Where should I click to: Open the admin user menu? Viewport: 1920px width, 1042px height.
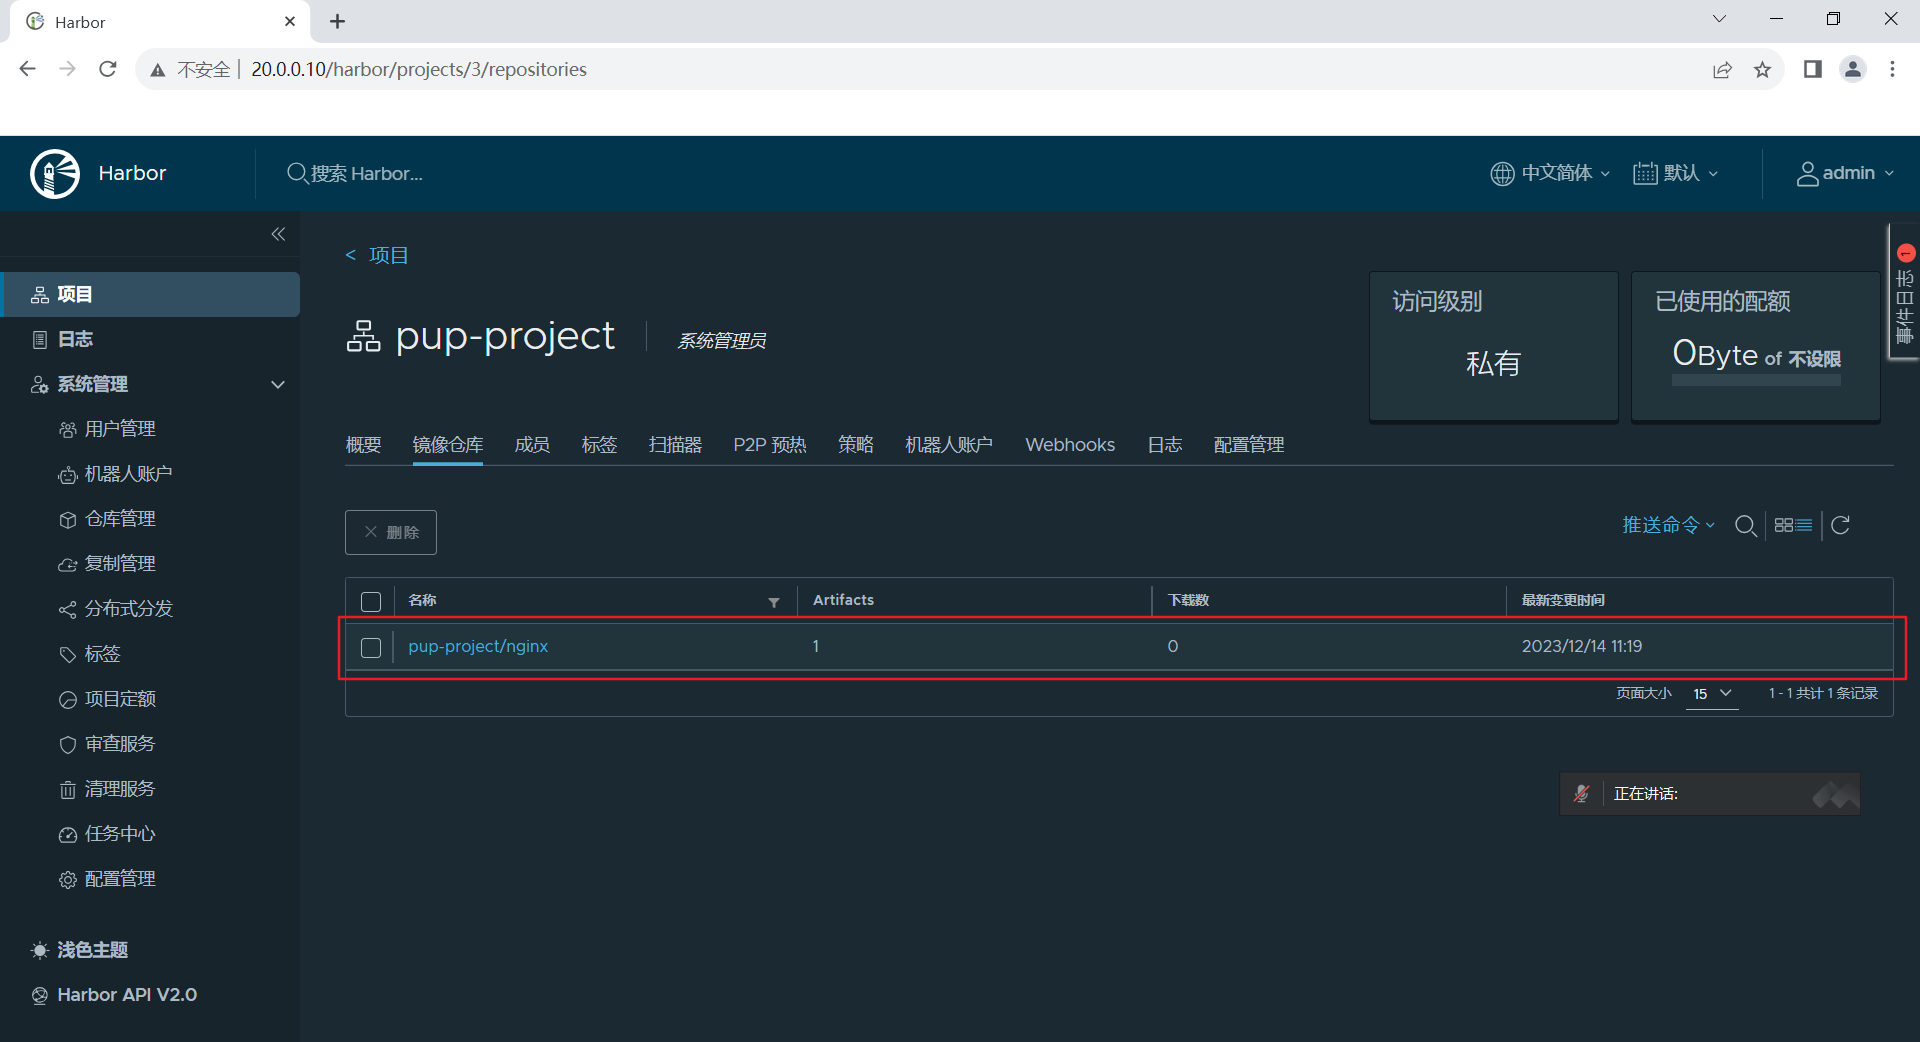1845,173
